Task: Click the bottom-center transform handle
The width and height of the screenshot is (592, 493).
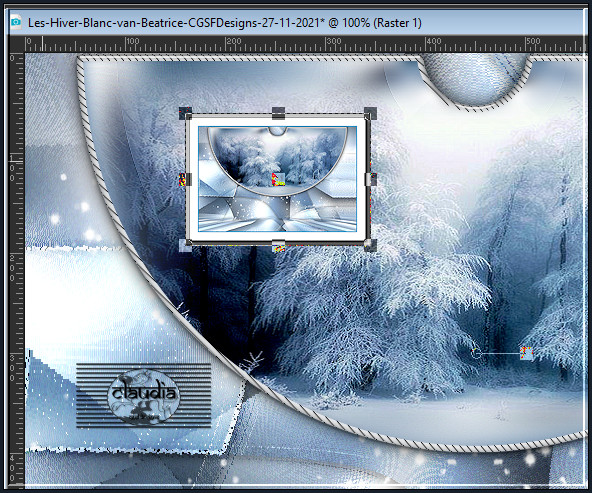Action: (x=278, y=246)
